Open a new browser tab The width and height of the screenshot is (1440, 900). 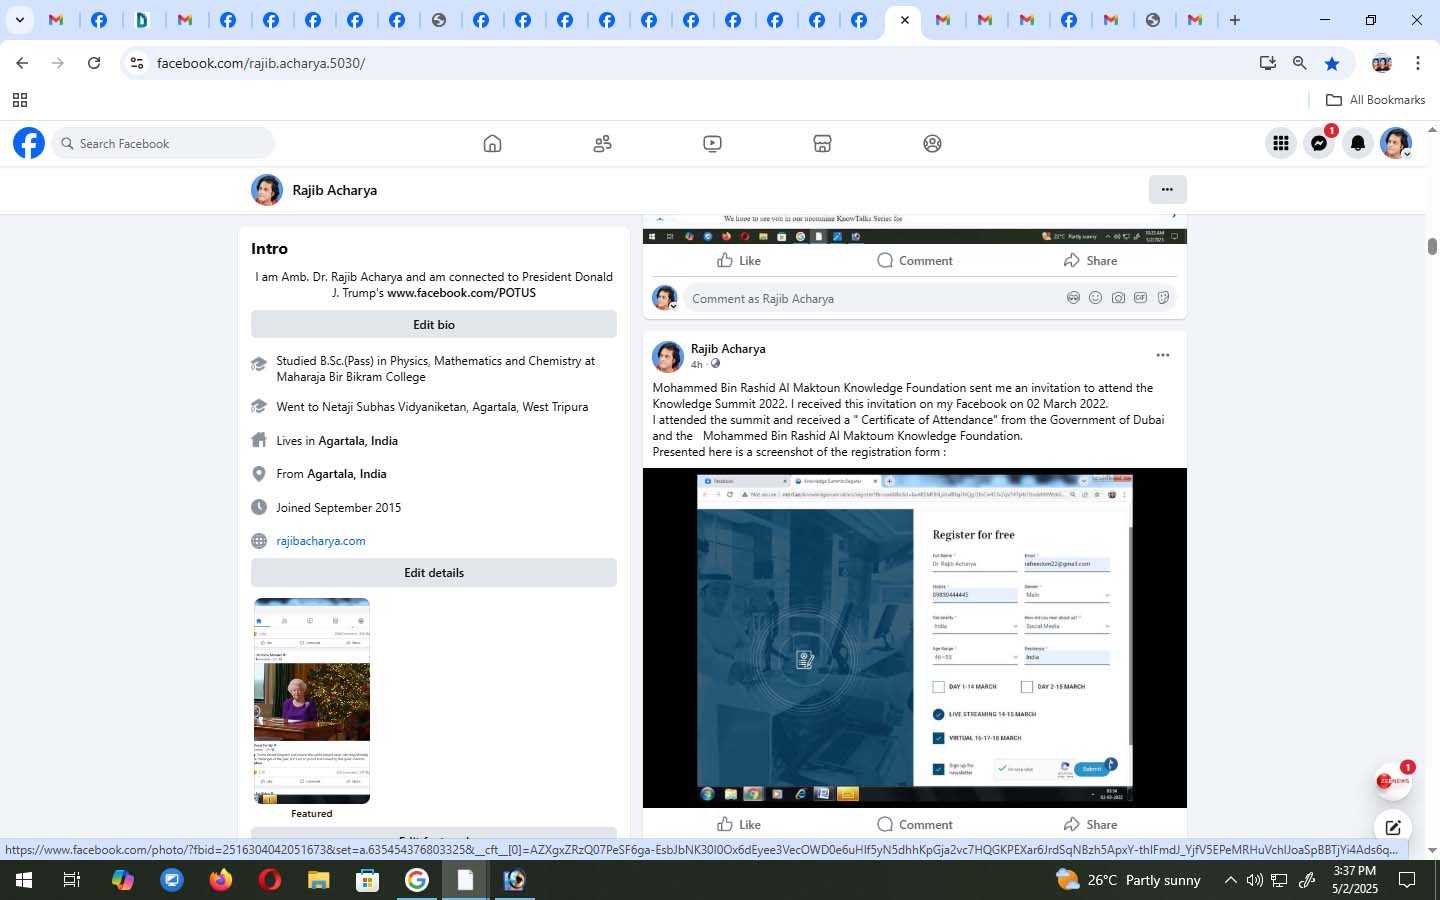(x=1235, y=20)
